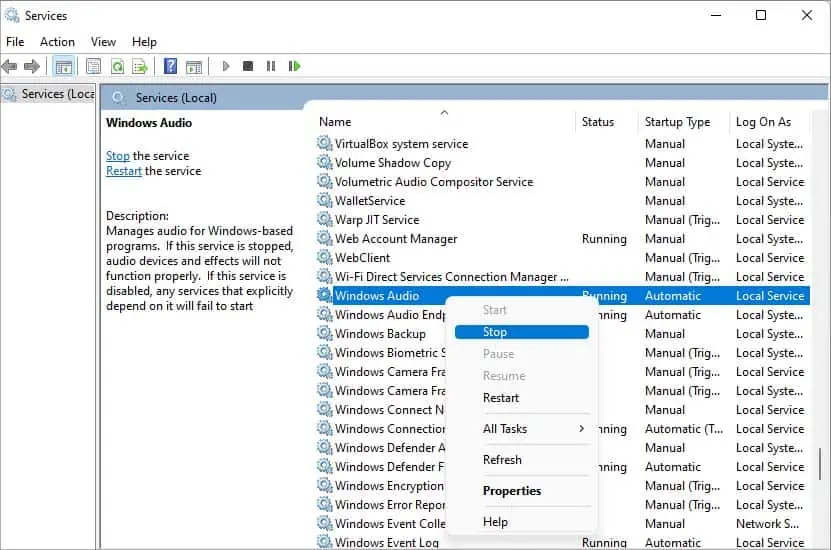
Task: Select Volumetric Audio Compositor Service
Action: (x=563, y=182)
